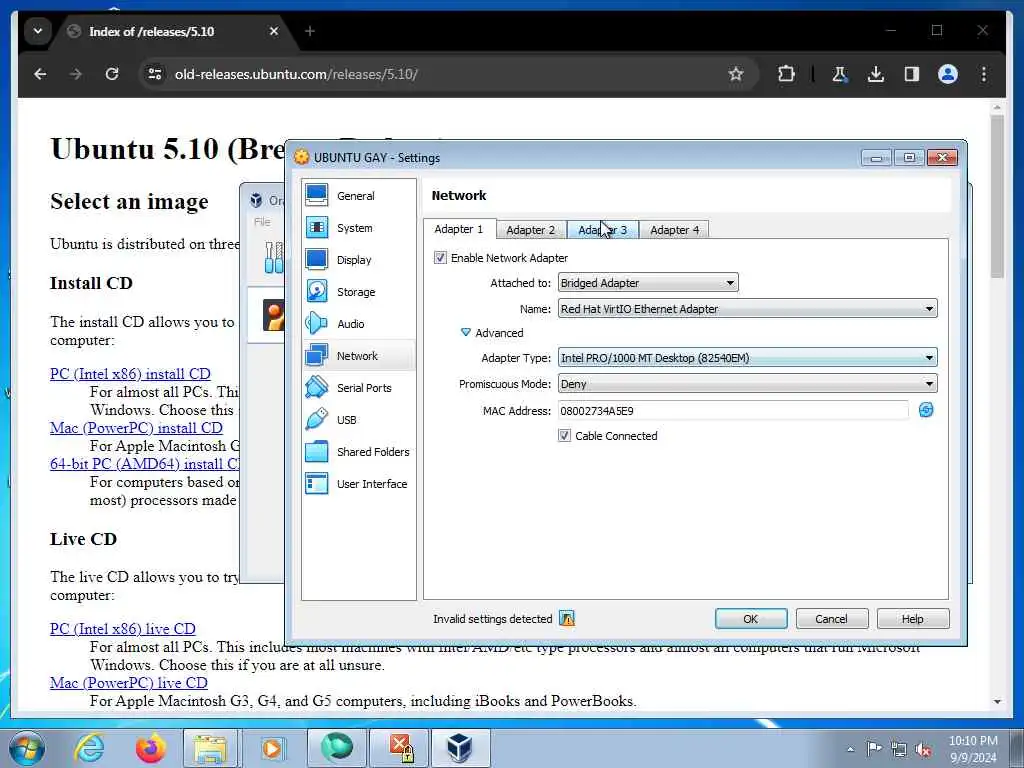Open VirtualBox cube icon in taskbar
Viewport: 1024px width, 768px height.
coord(459,748)
